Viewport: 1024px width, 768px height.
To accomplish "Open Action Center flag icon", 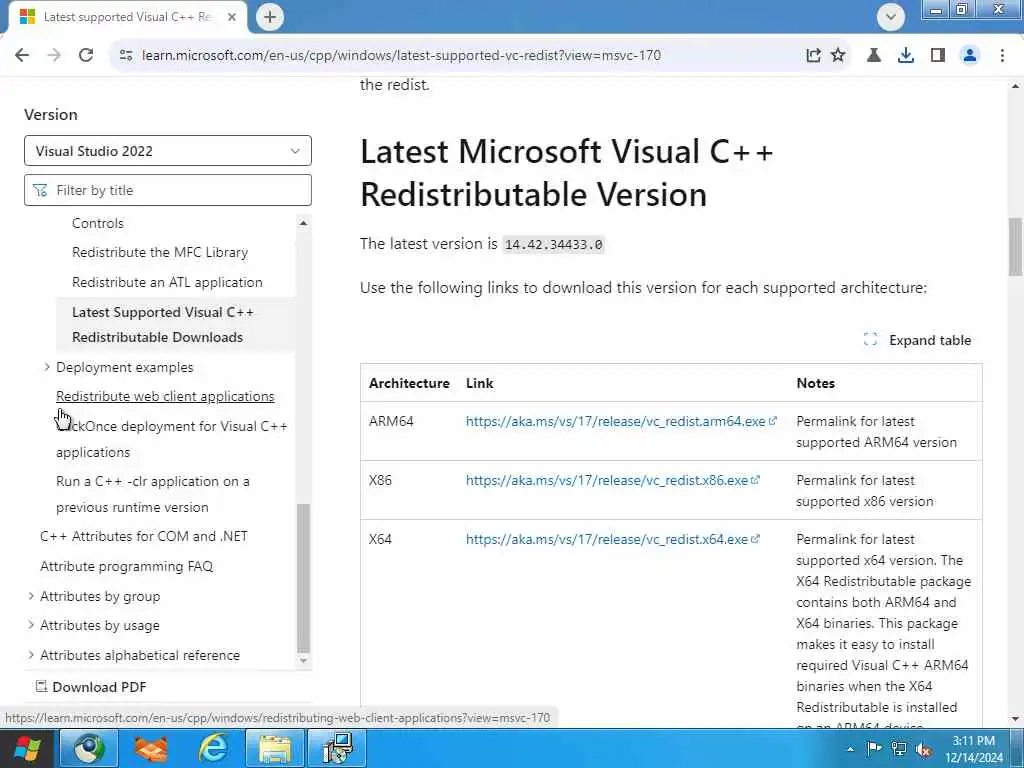I will pyautogui.click(x=874, y=749).
